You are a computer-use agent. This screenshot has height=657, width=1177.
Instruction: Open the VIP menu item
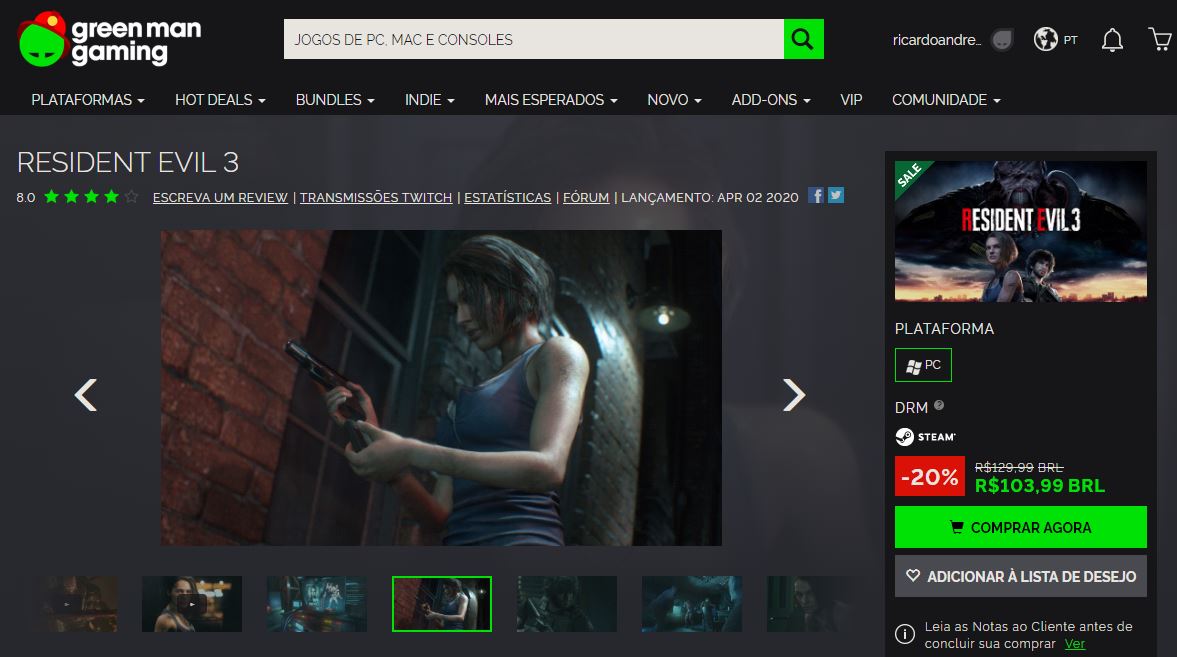point(851,100)
